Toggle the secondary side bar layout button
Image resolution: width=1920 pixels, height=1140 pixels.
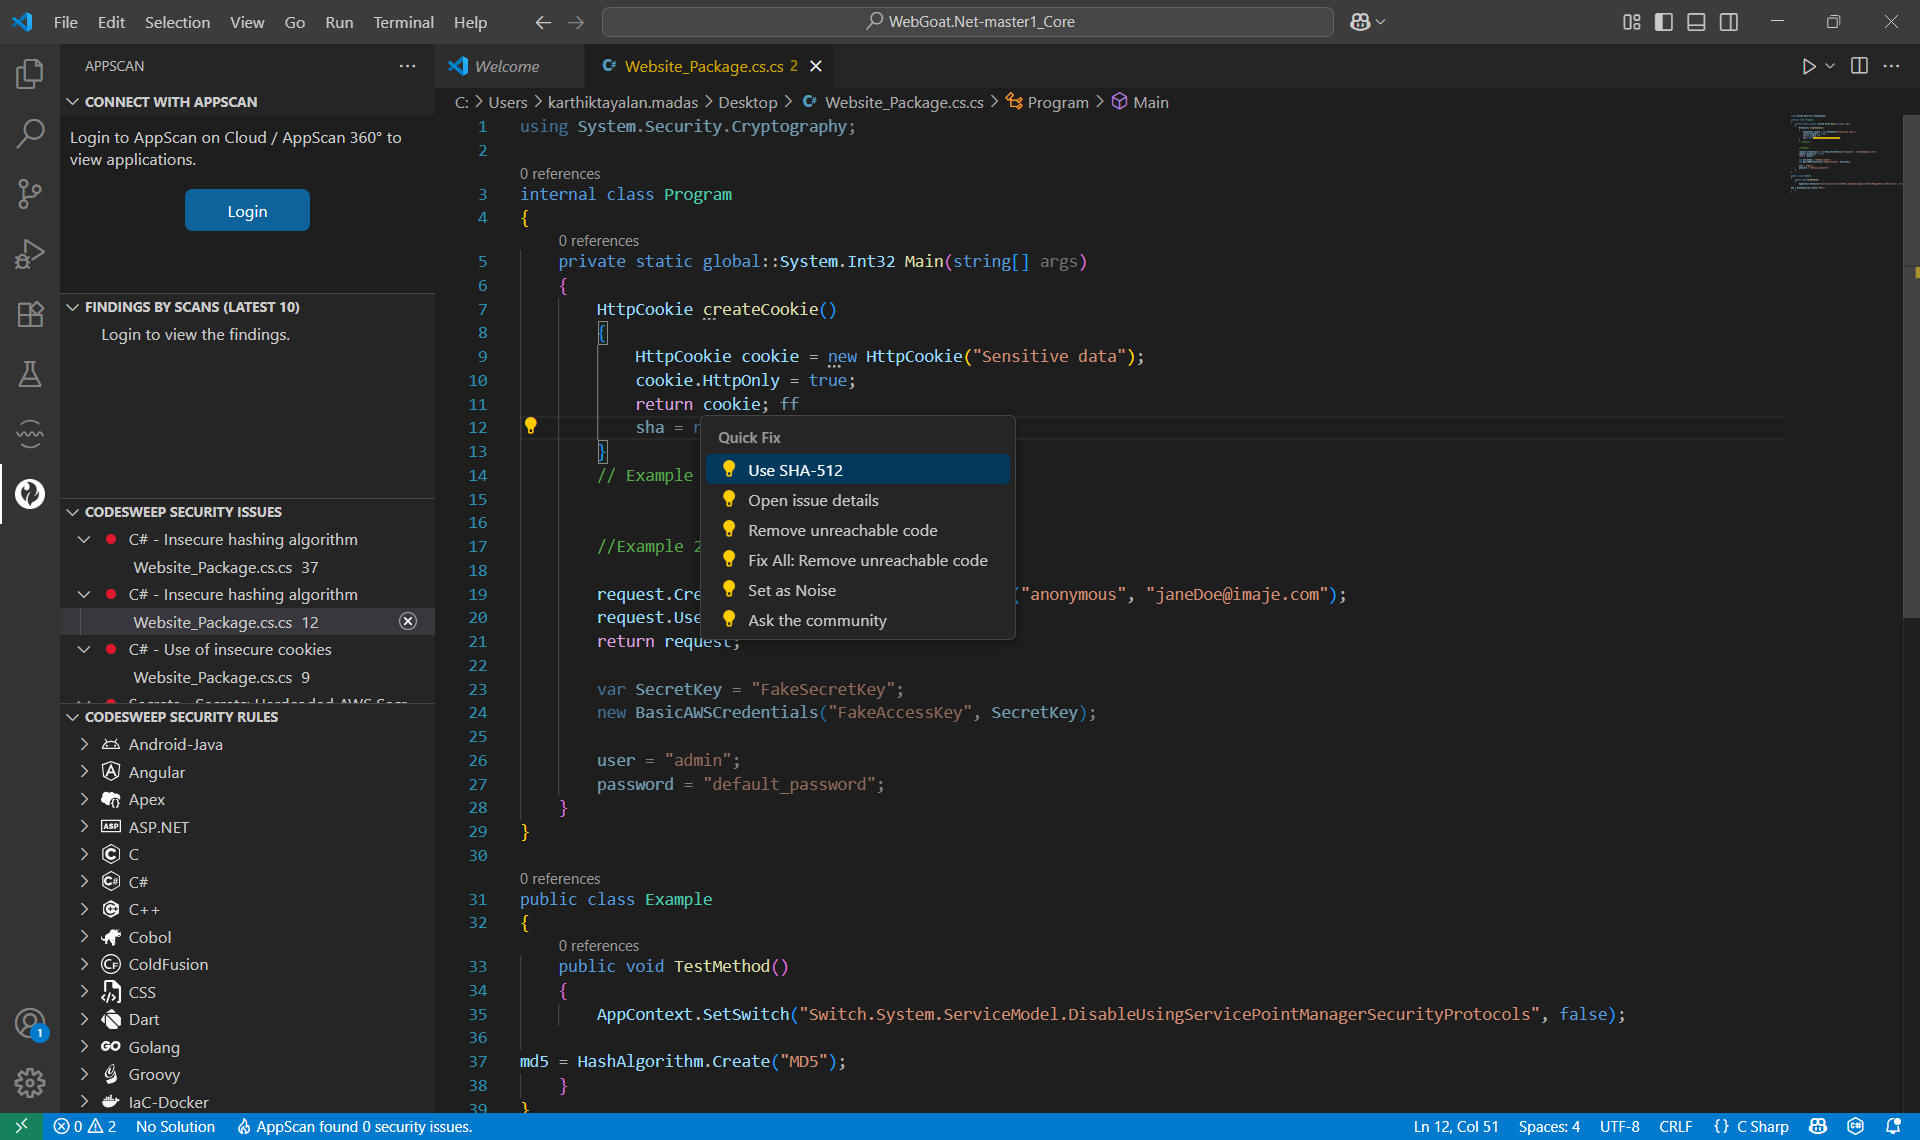tap(1728, 22)
